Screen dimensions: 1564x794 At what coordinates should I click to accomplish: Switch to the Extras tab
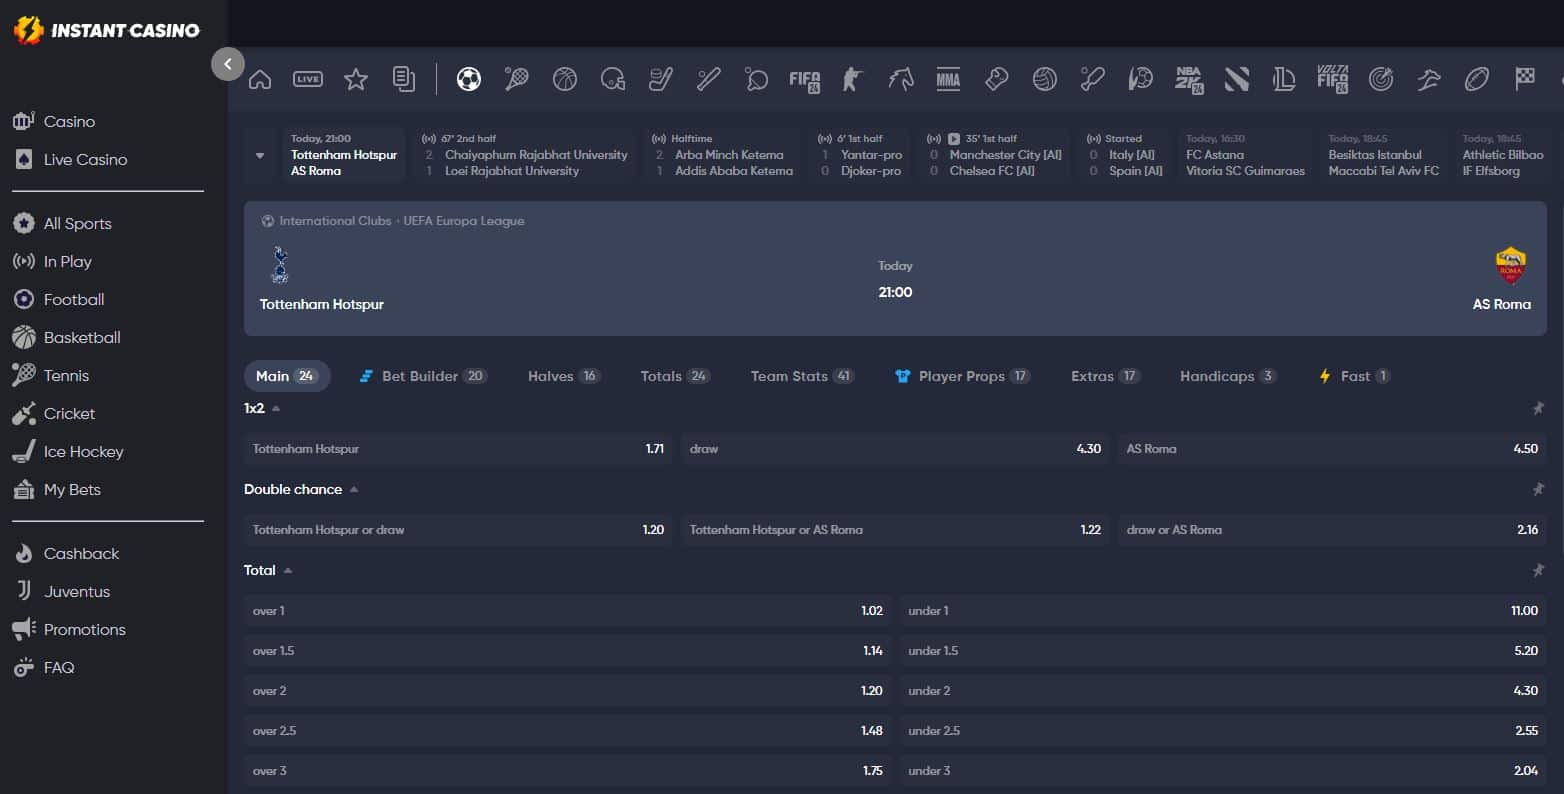point(1105,376)
